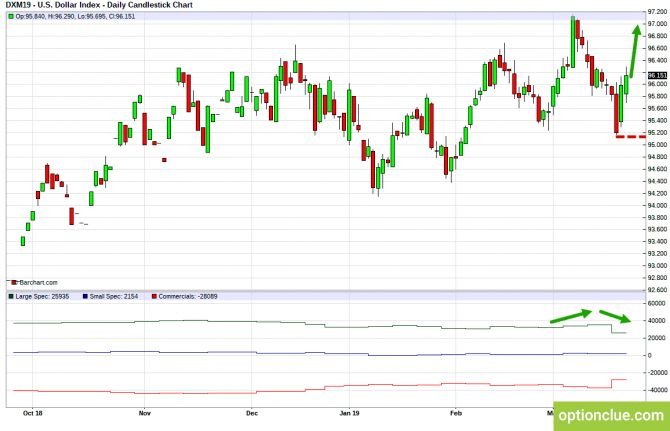Click the 94.000 price axis label
Viewport: 670px width, 431px height.
tap(657, 205)
